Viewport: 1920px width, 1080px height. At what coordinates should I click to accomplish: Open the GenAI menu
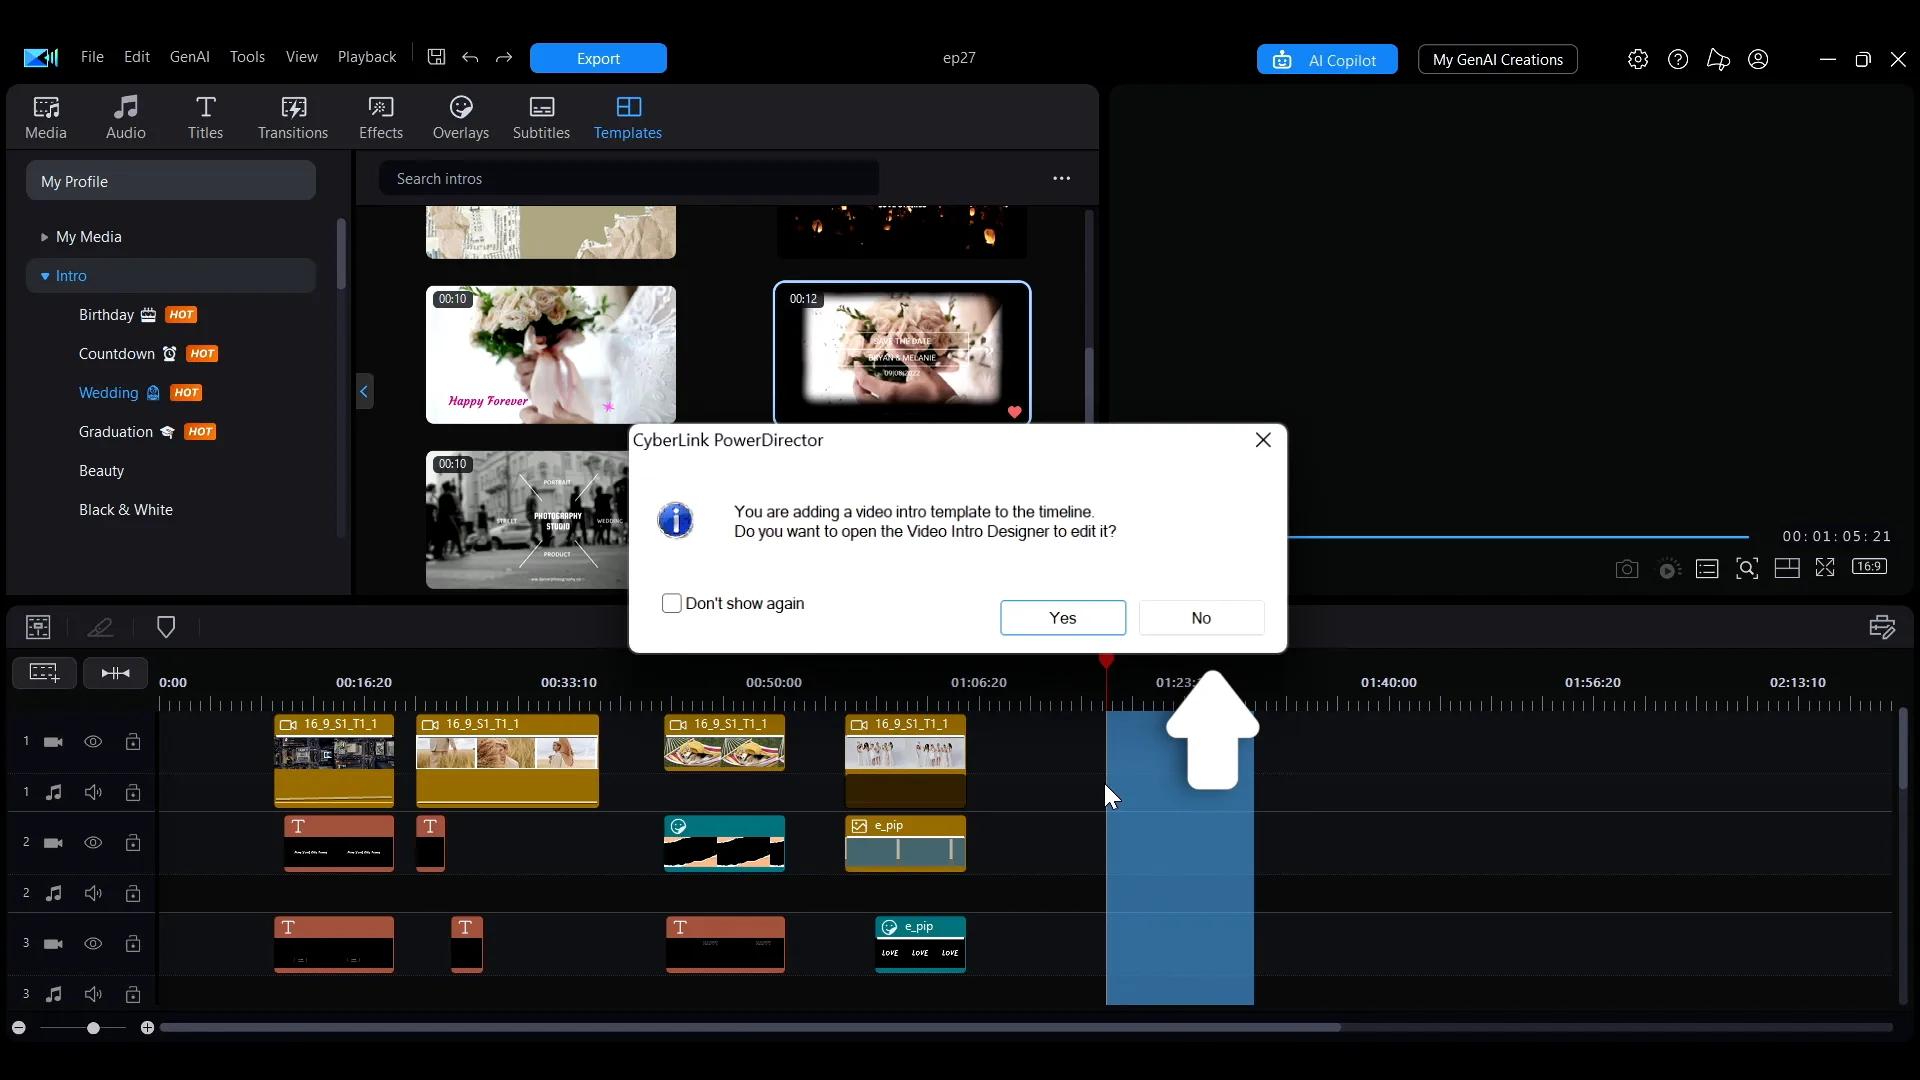pos(190,57)
